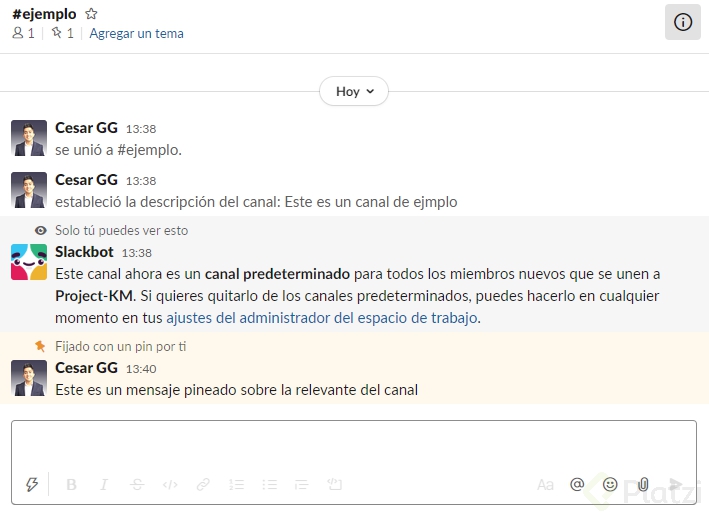Open Cesar GG avatar on description message
The image size is (709, 517).
pyautogui.click(x=29, y=190)
